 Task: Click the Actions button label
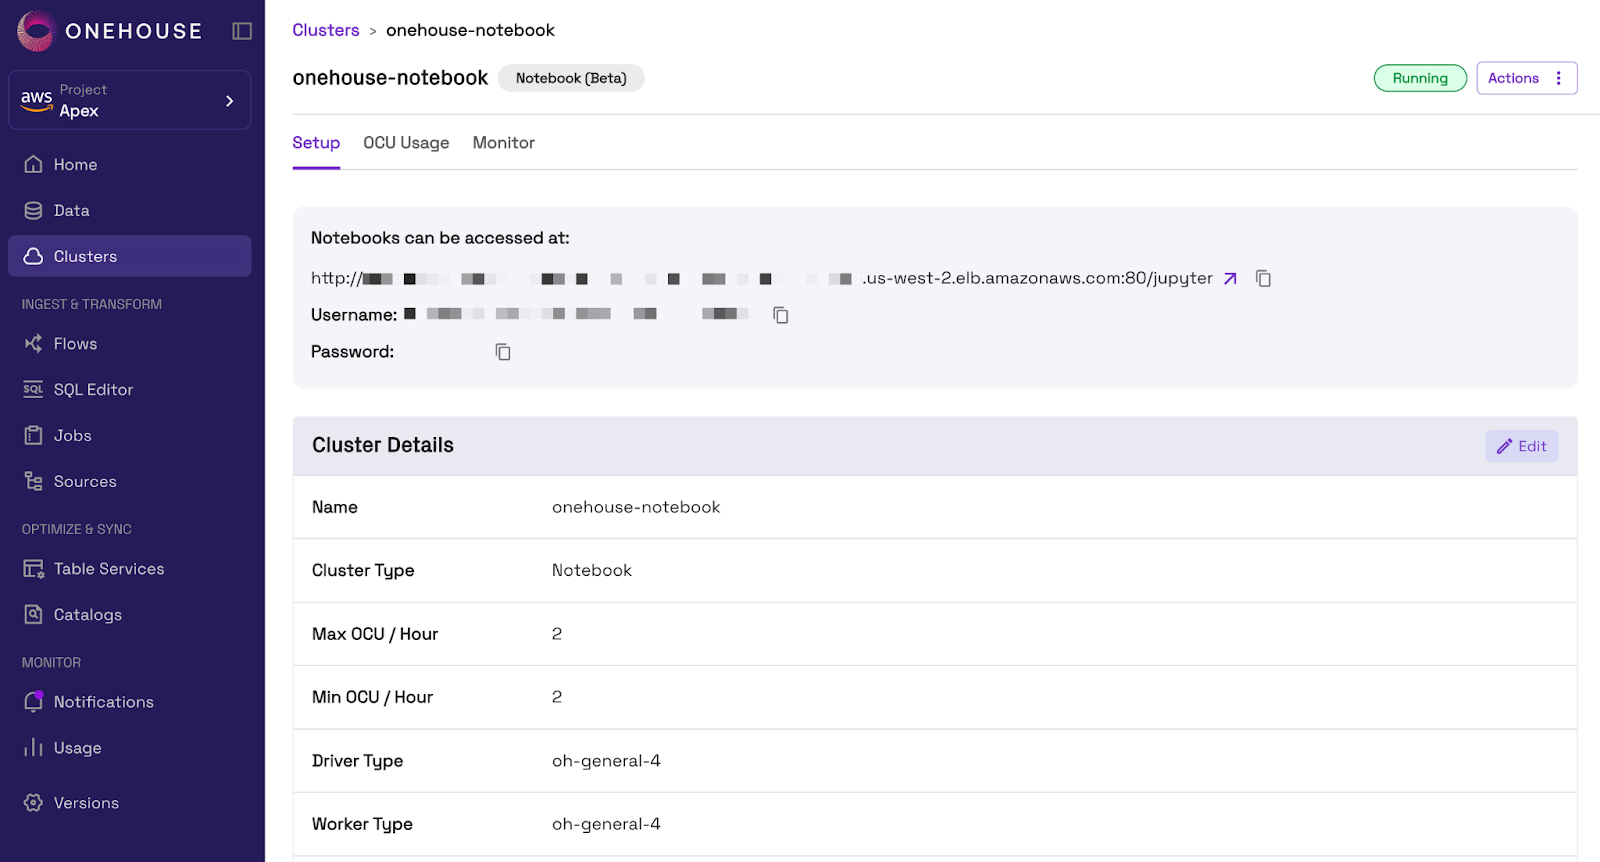pyautogui.click(x=1513, y=78)
